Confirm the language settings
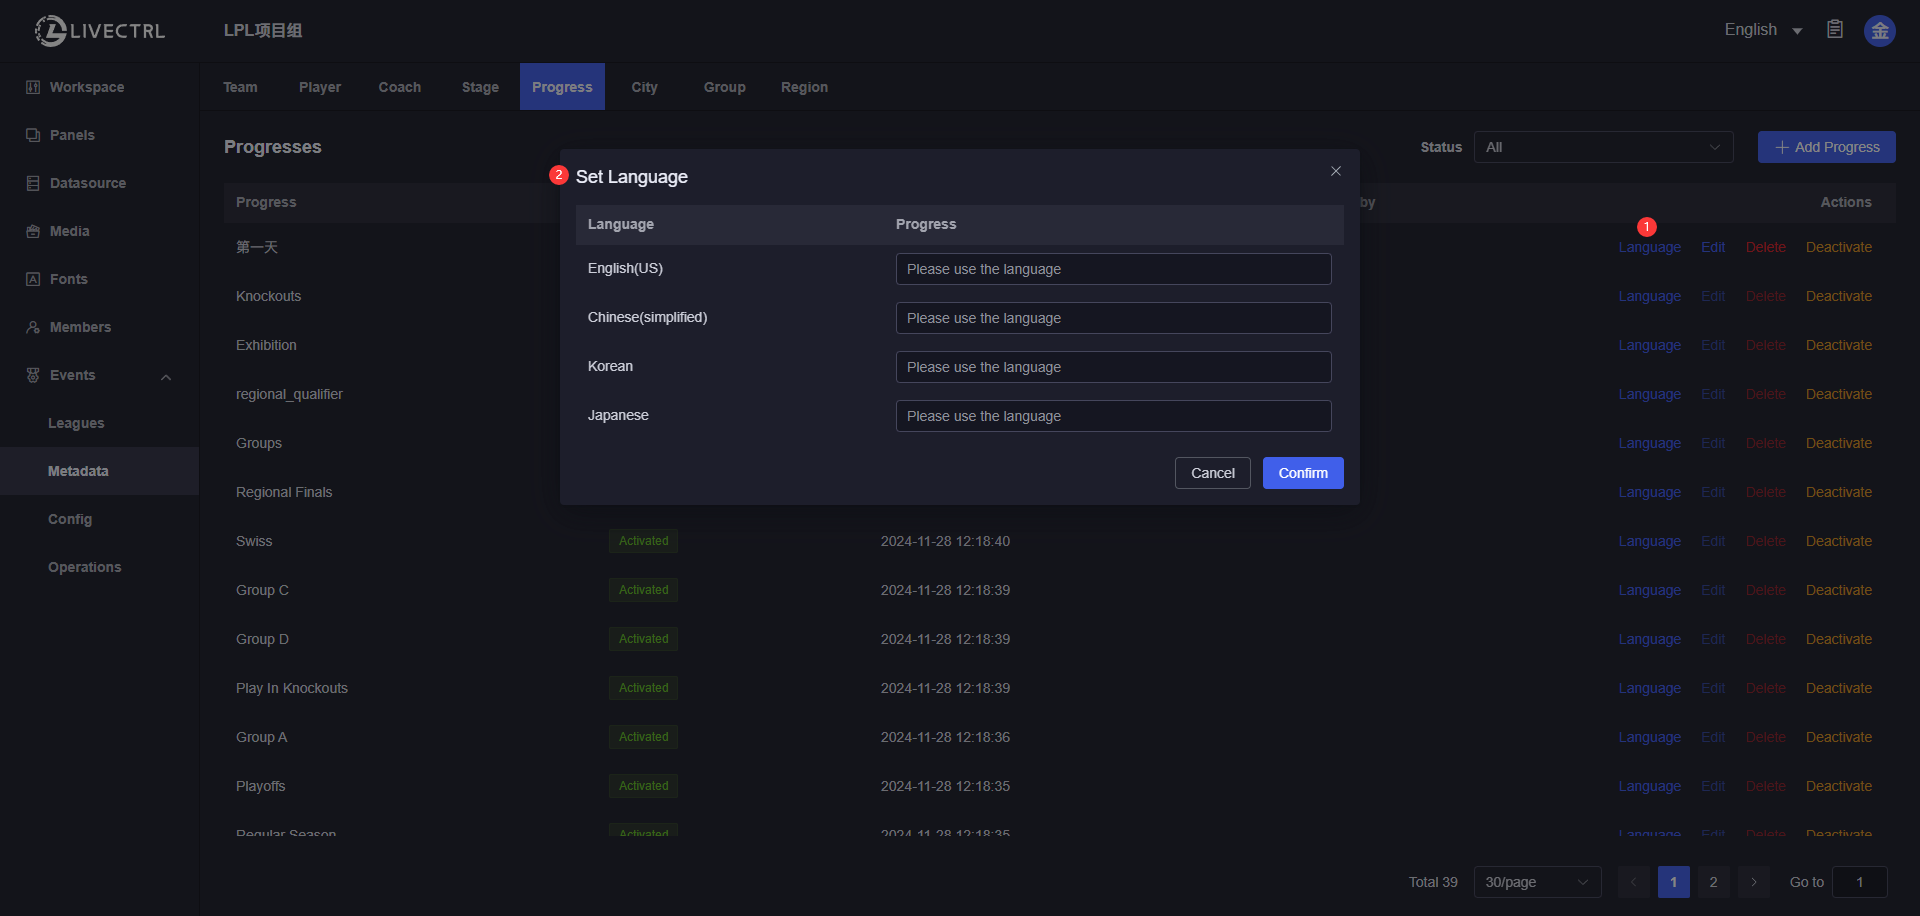Image resolution: width=1920 pixels, height=916 pixels. (1303, 473)
